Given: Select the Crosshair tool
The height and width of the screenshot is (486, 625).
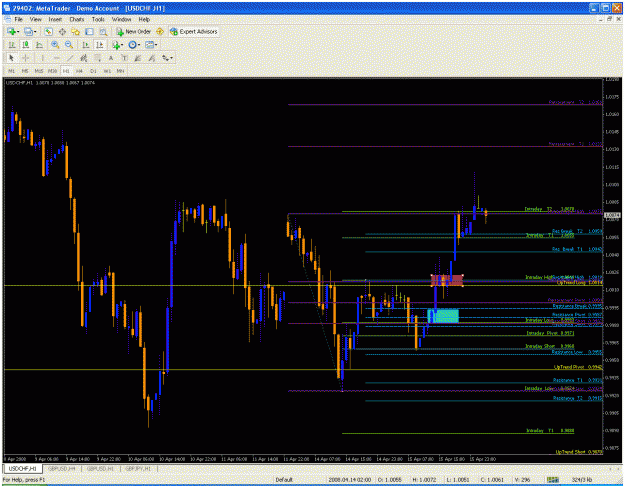Looking at the screenshot, I should point(26,58).
